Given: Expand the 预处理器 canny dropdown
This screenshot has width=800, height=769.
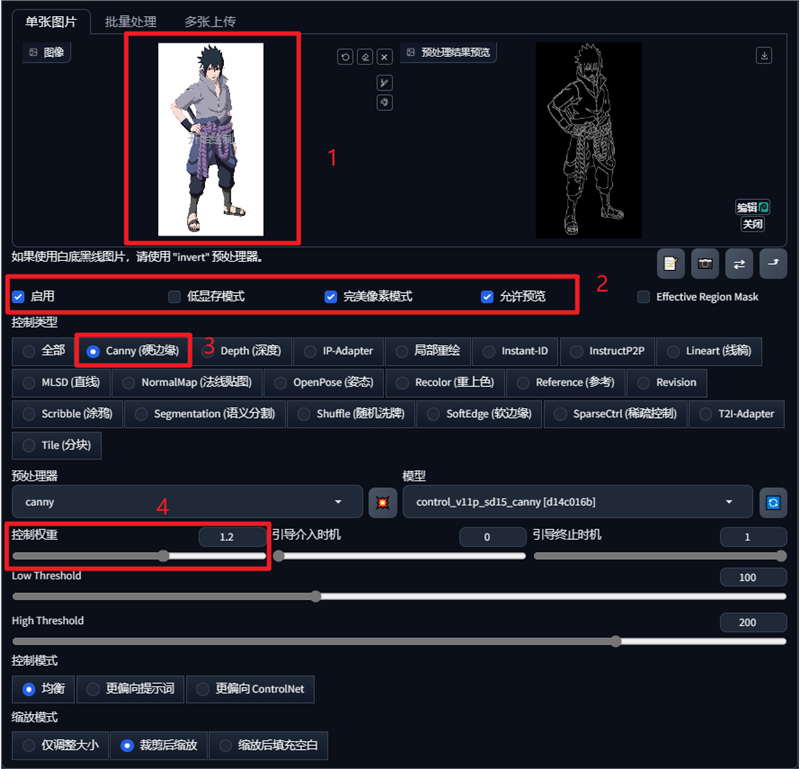Looking at the screenshot, I should (x=187, y=502).
